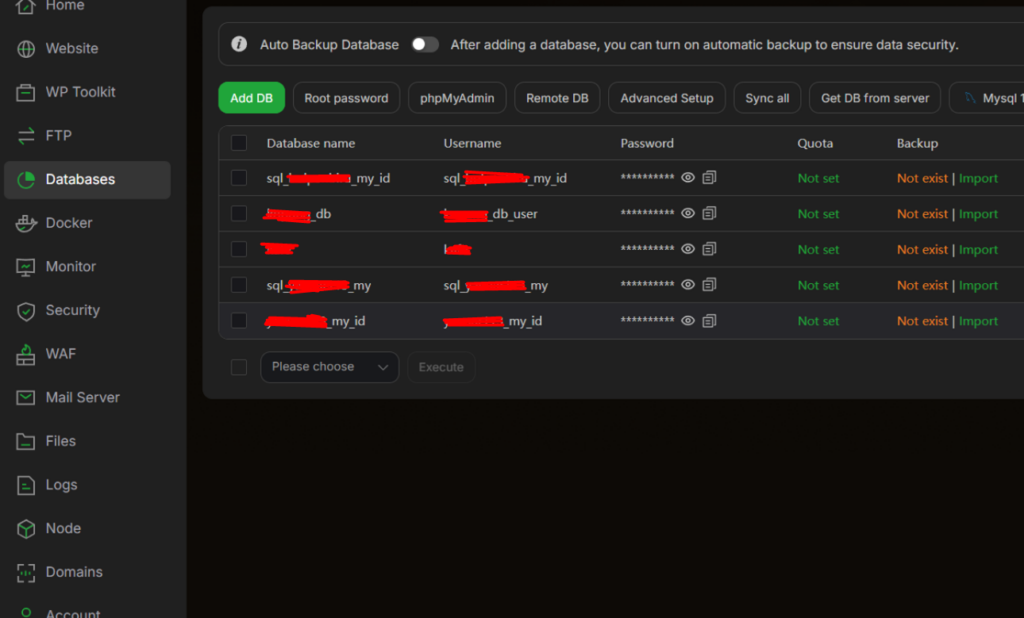This screenshot has width=1024, height=618.
Task: Check the select-all box in table header
Action: [239, 143]
